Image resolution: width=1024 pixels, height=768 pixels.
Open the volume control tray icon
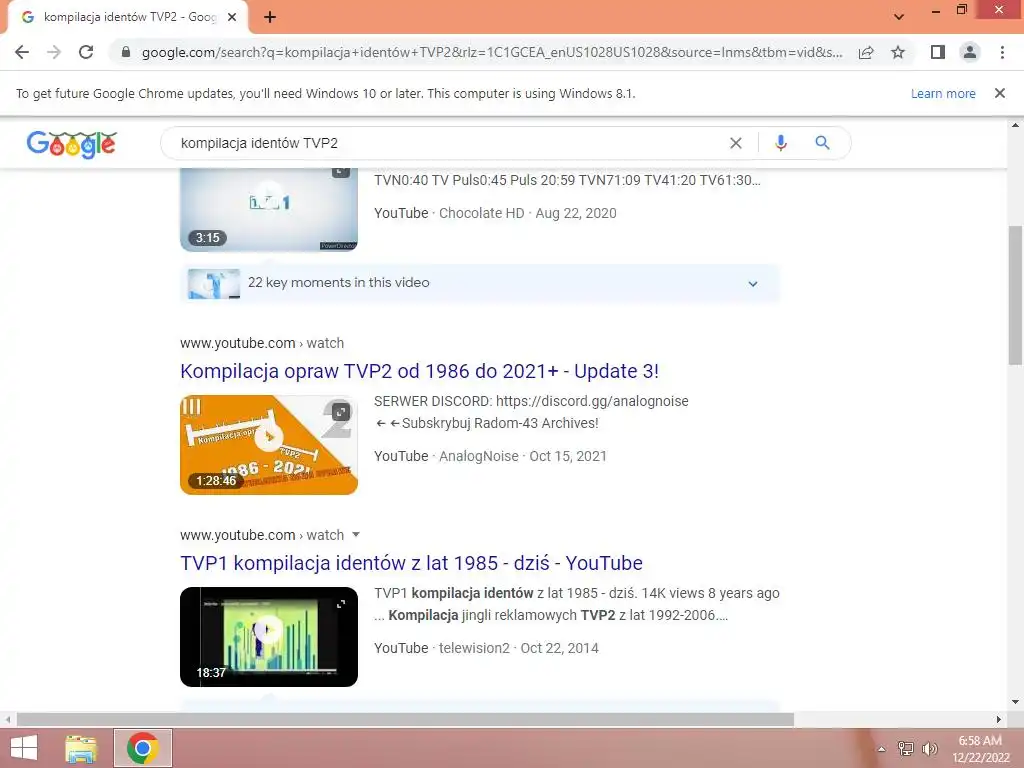929,749
